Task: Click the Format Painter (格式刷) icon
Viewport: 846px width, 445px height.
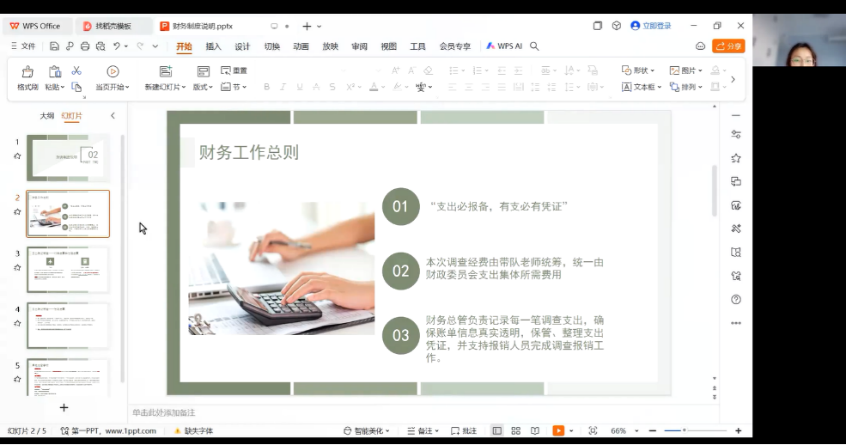Action: (x=27, y=72)
